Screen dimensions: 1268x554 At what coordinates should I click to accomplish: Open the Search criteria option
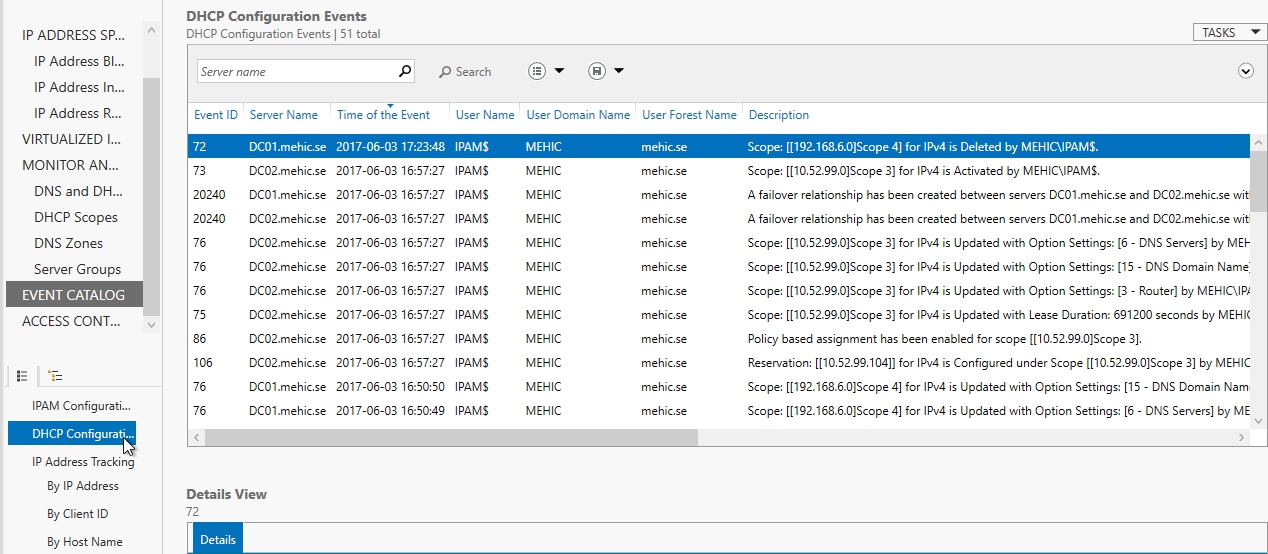(x=465, y=72)
